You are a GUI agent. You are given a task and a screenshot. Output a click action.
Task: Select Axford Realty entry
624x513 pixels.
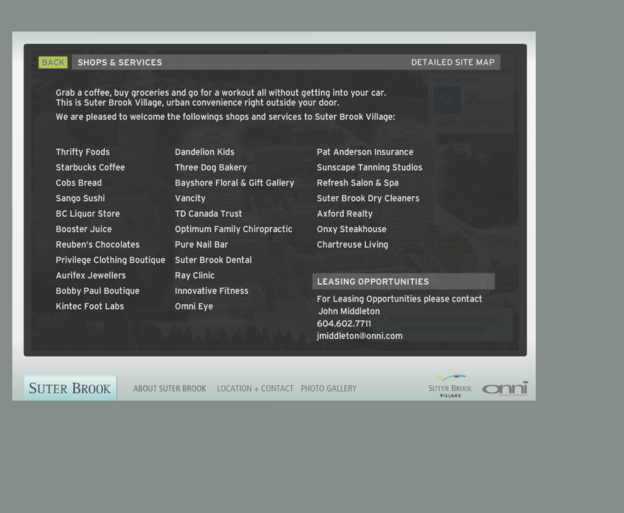(345, 214)
